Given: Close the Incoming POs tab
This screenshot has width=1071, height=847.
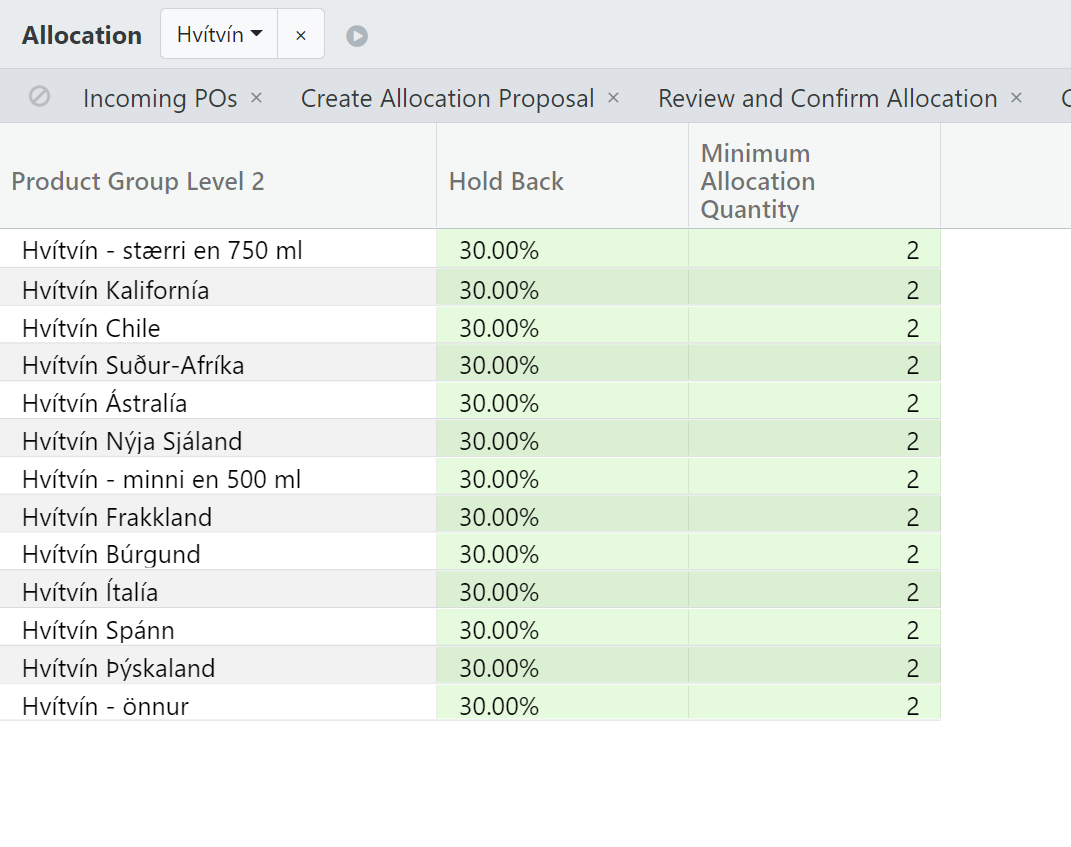Looking at the screenshot, I should (256, 98).
